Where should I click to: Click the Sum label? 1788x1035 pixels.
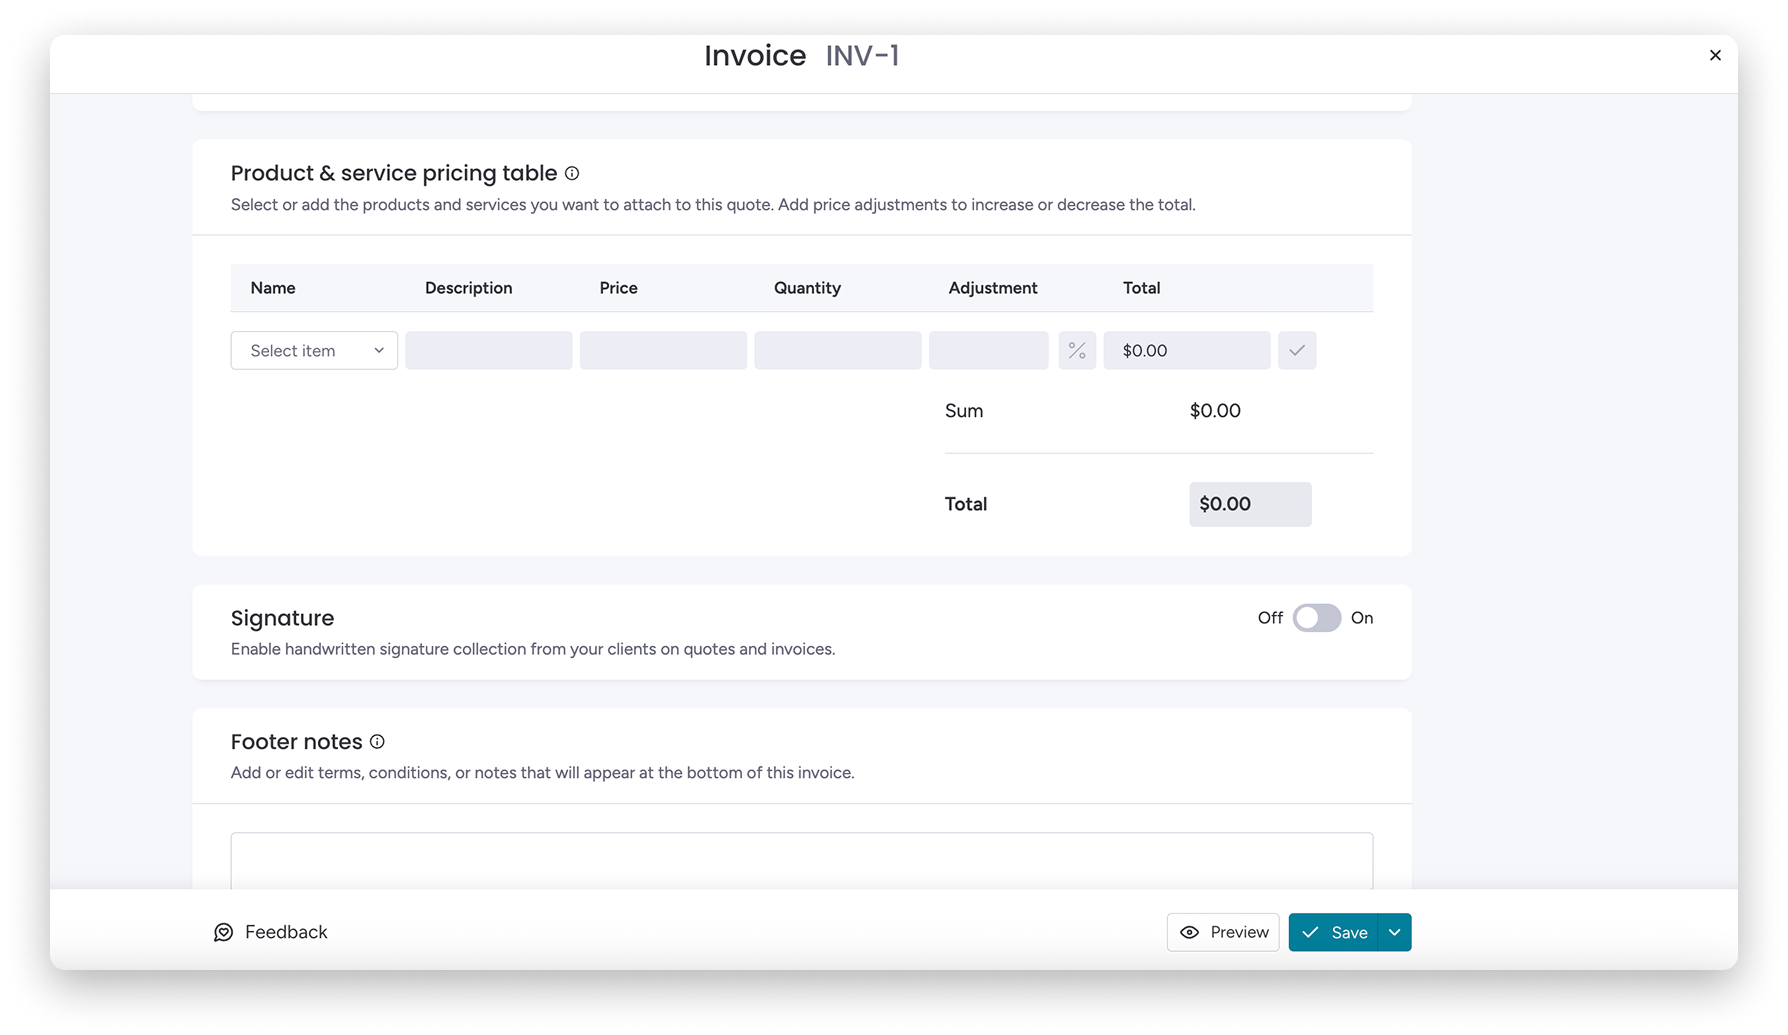coord(964,411)
